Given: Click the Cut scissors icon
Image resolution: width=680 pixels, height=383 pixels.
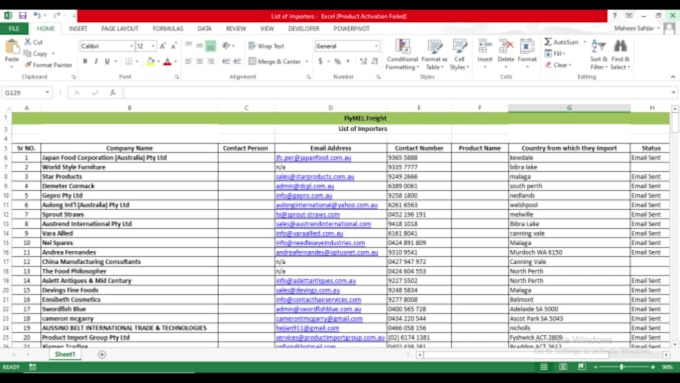Looking at the screenshot, I should [x=28, y=42].
